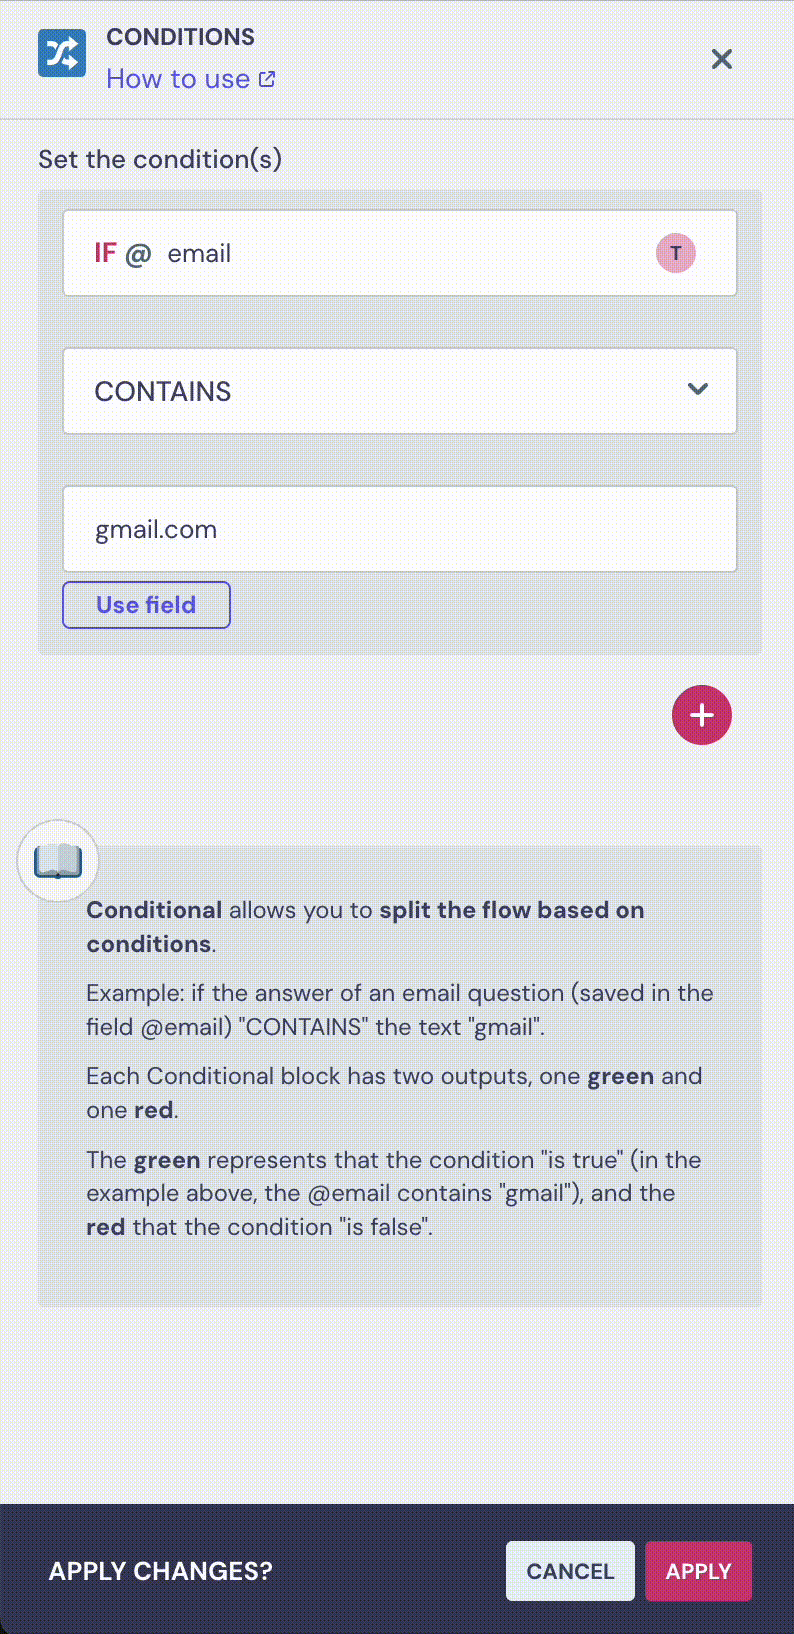Click the red IF label
794x1634 pixels.
[105, 253]
